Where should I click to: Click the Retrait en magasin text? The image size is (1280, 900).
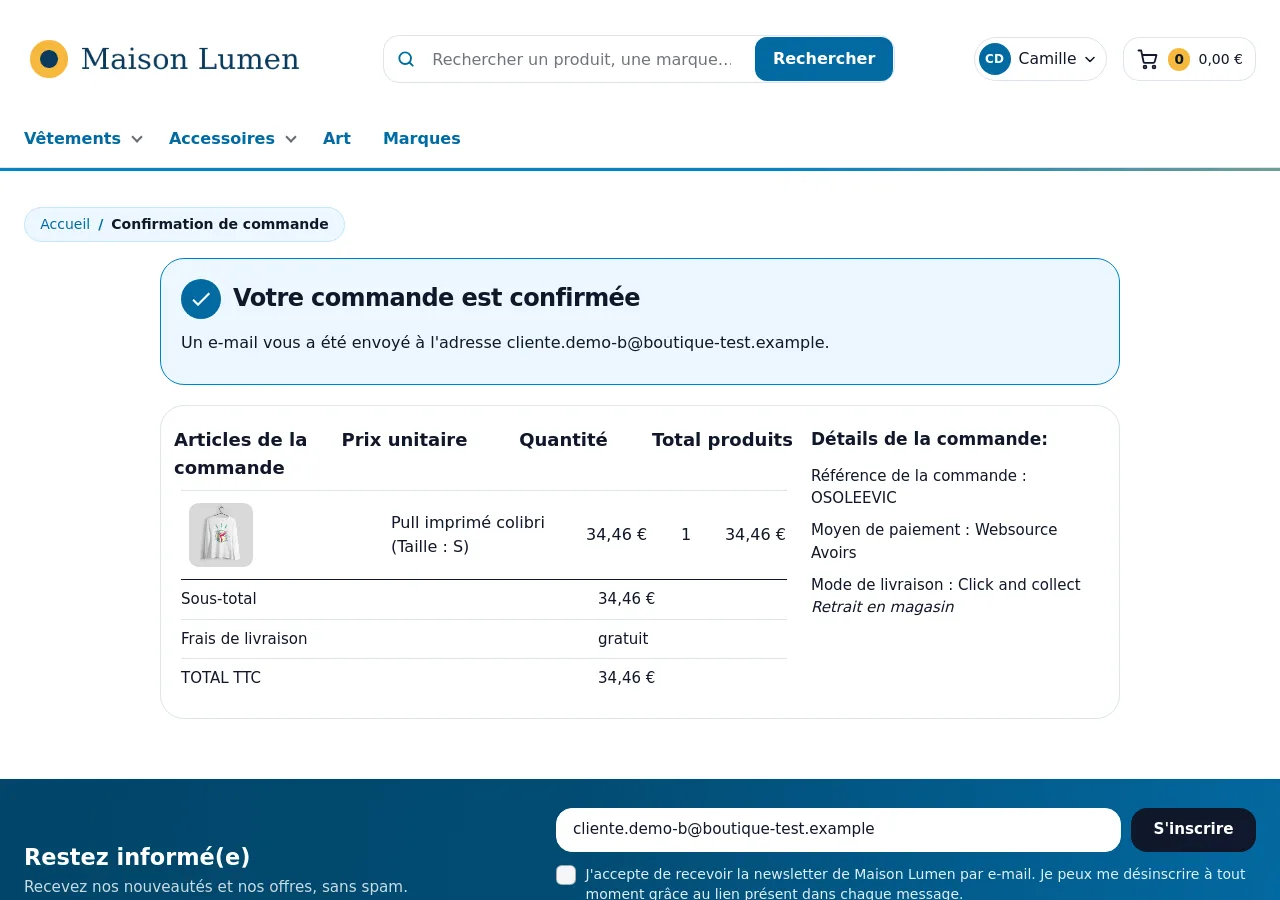pyautogui.click(x=882, y=607)
